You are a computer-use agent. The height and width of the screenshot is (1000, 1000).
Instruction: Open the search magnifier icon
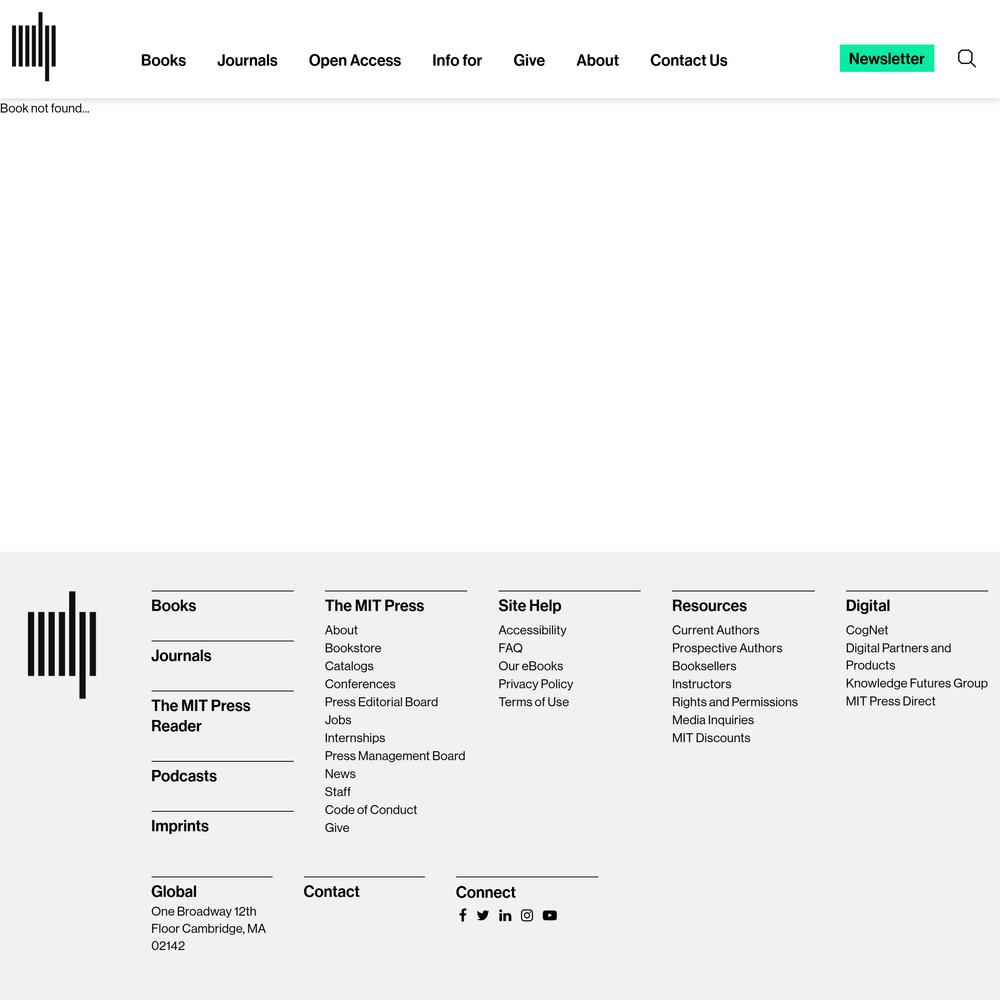click(966, 59)
